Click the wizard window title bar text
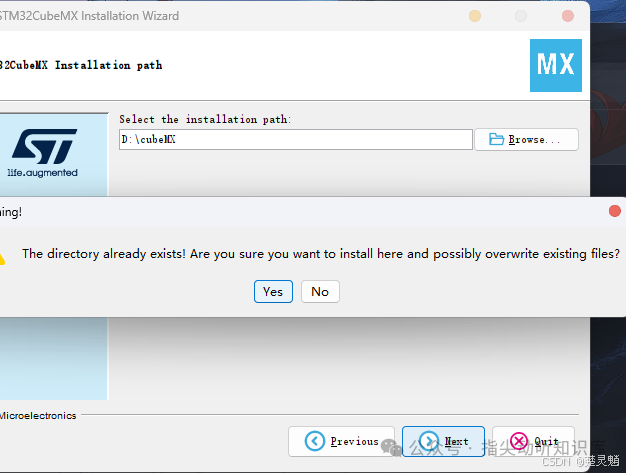Image resolution: width=626 pixels, height=473 pixels. pyautogui.click(x=89, y=16)
